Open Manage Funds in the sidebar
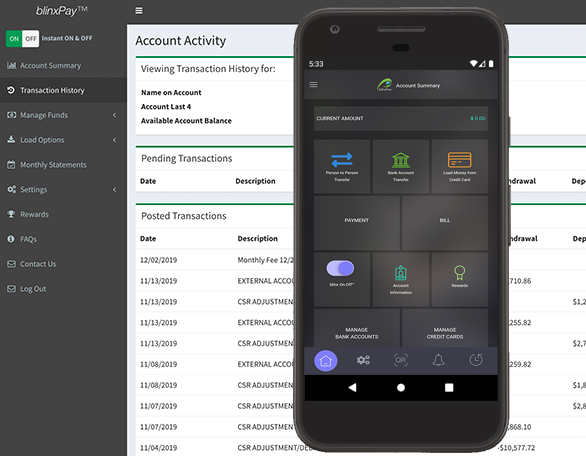This screenshot has width=586, height=456. pos(44,115)
